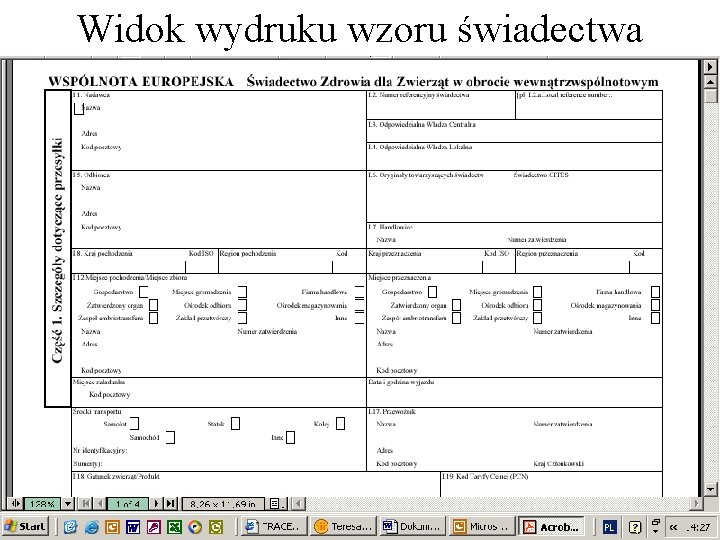This screenshot has height=540, width=720.
Task: Launch Internet Explorer from quick launch
Action: (91, 527)
